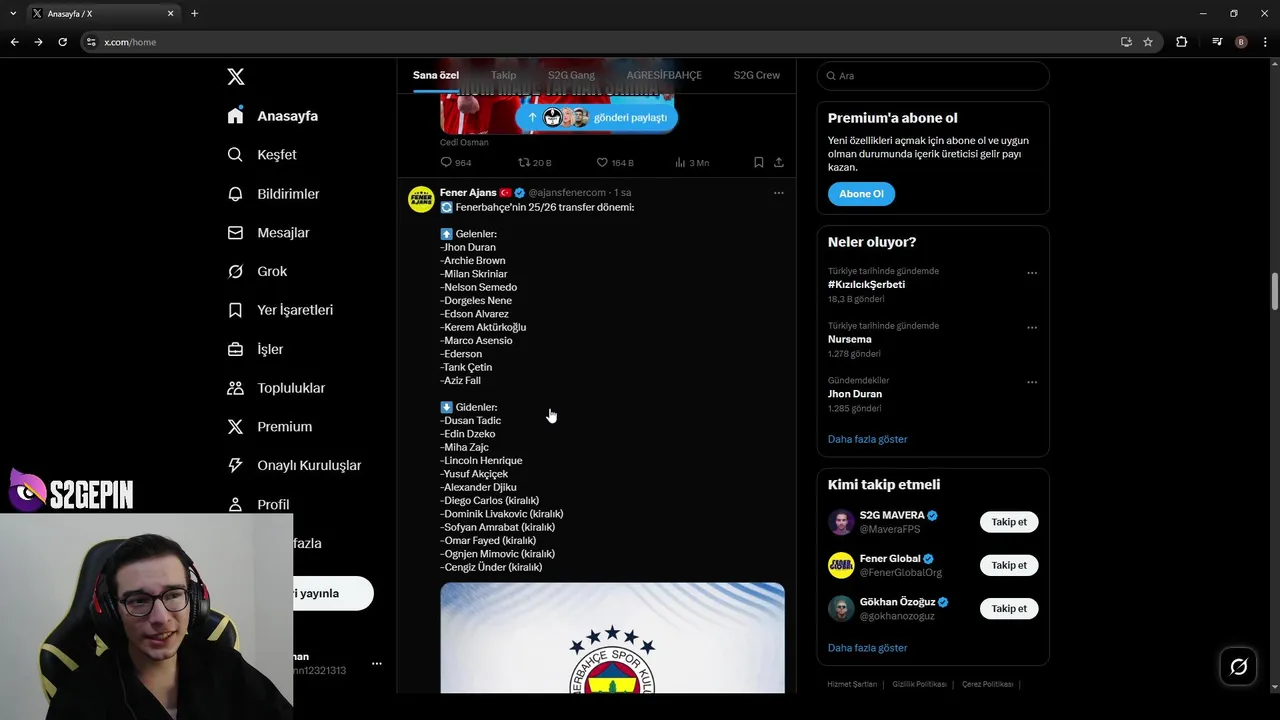1280x720 pixels.
Task: Open Premium X icon in sidebar
Action: click(x=235, y=427)
